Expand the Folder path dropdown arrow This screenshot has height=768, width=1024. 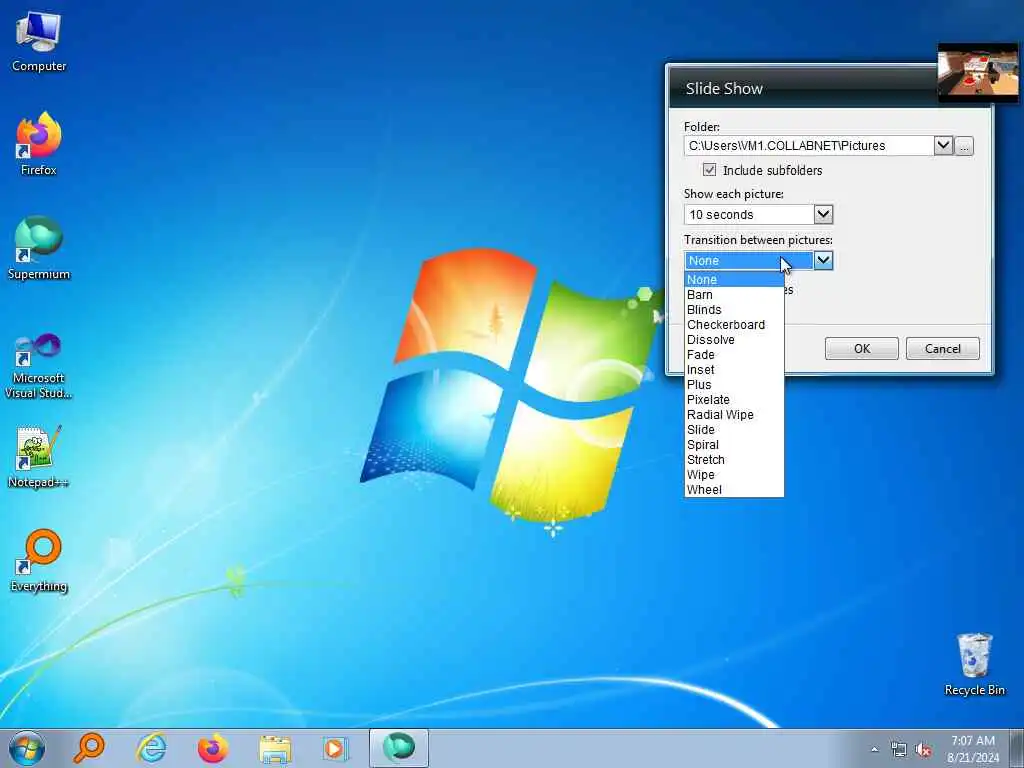943,145
